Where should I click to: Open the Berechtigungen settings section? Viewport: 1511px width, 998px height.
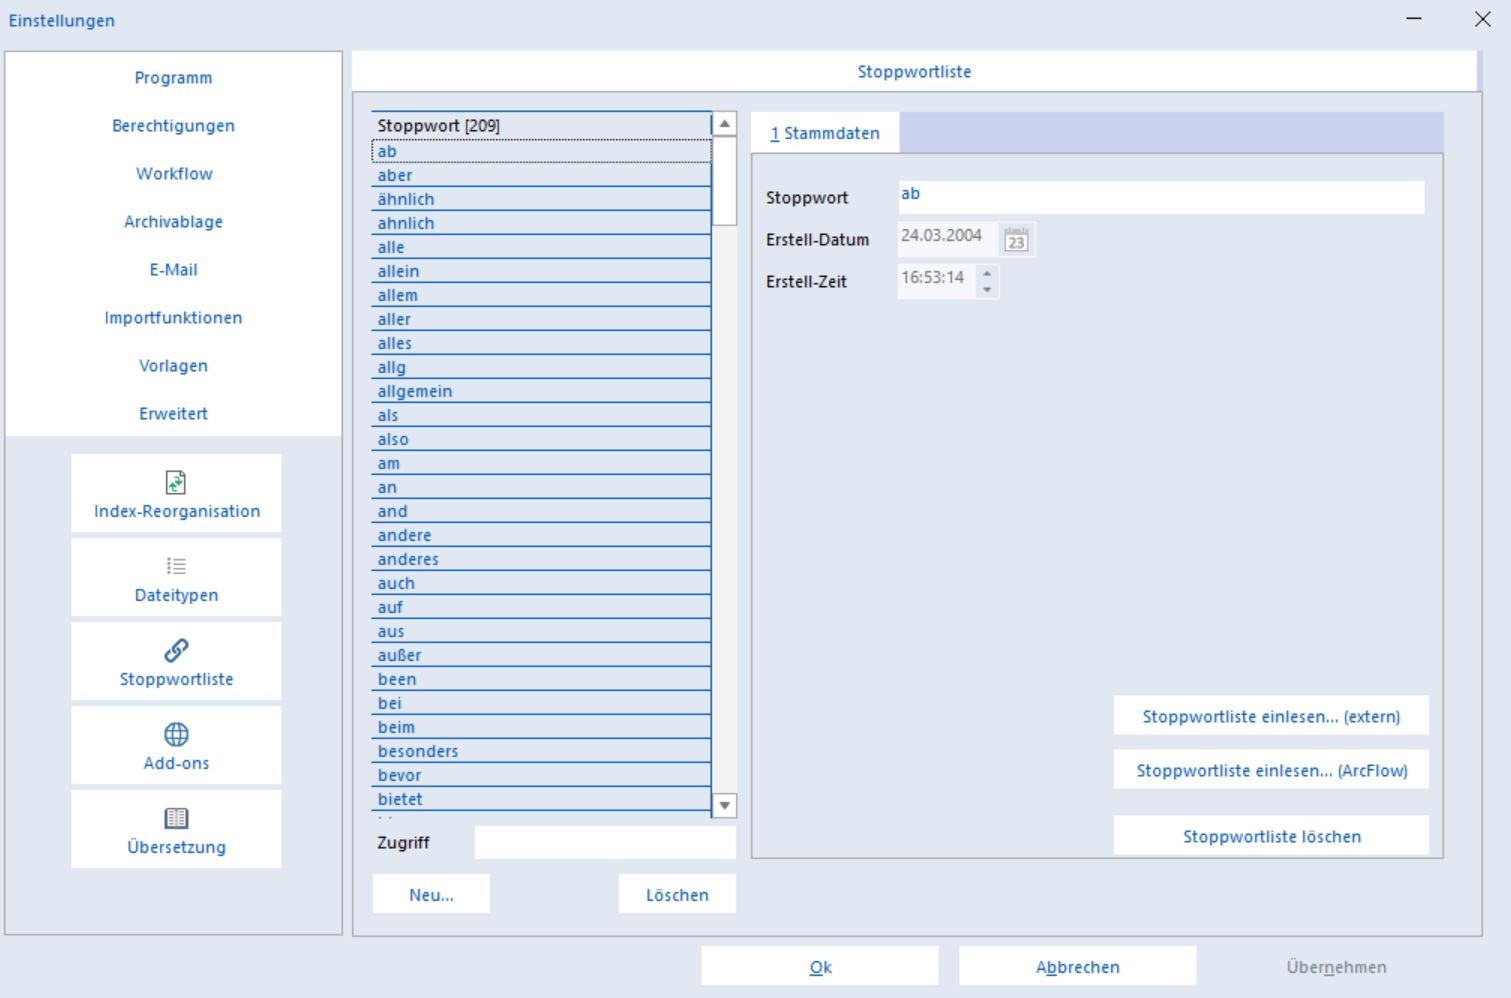(x=173, y=126)
